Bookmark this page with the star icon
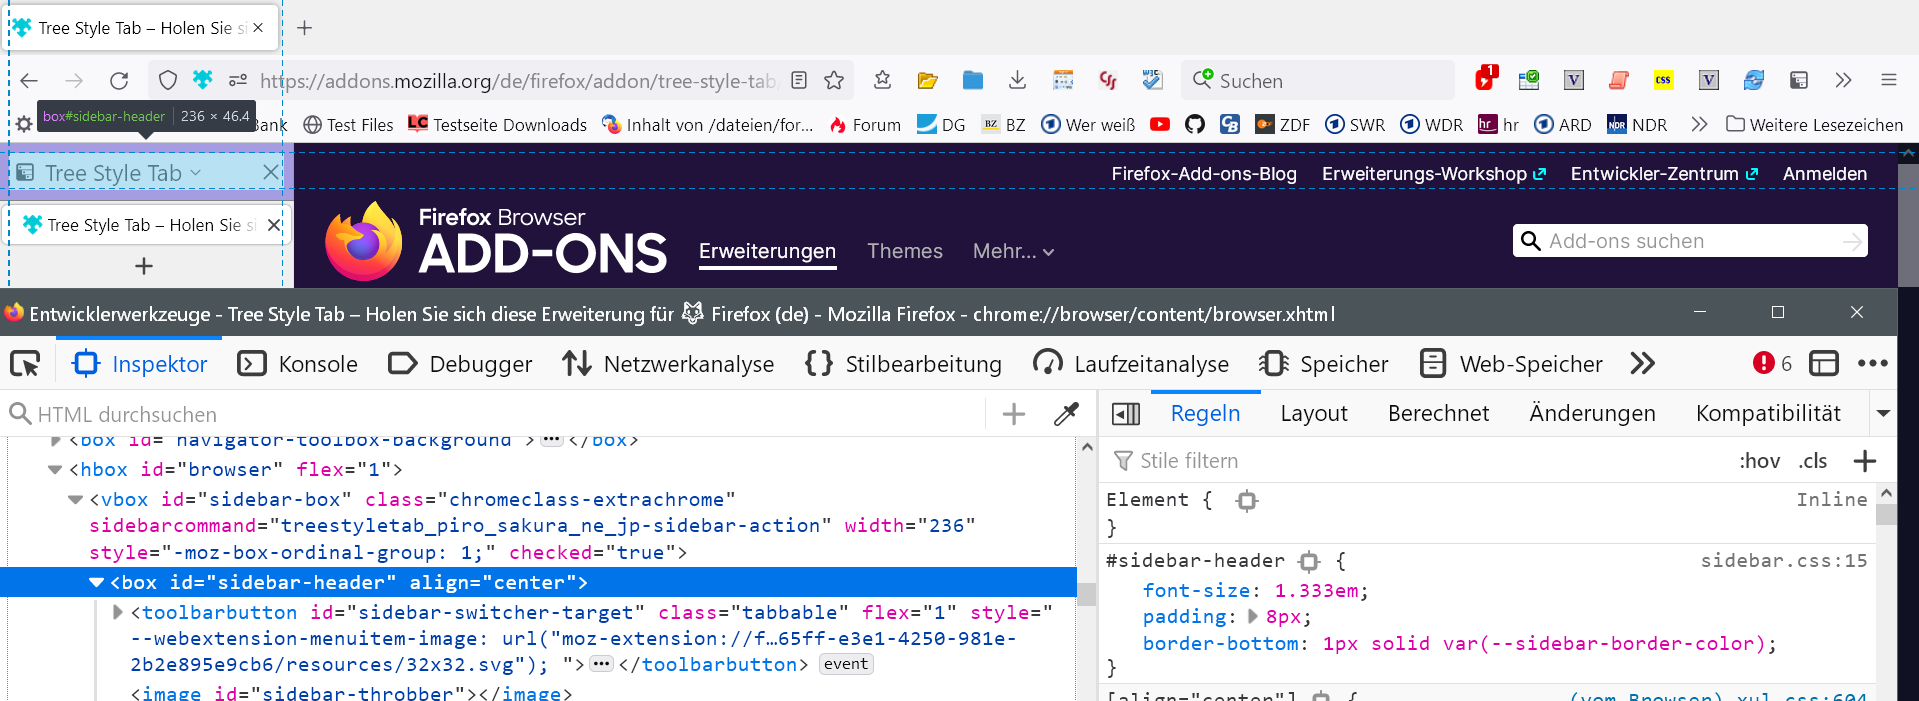 [x=834, y=81]
